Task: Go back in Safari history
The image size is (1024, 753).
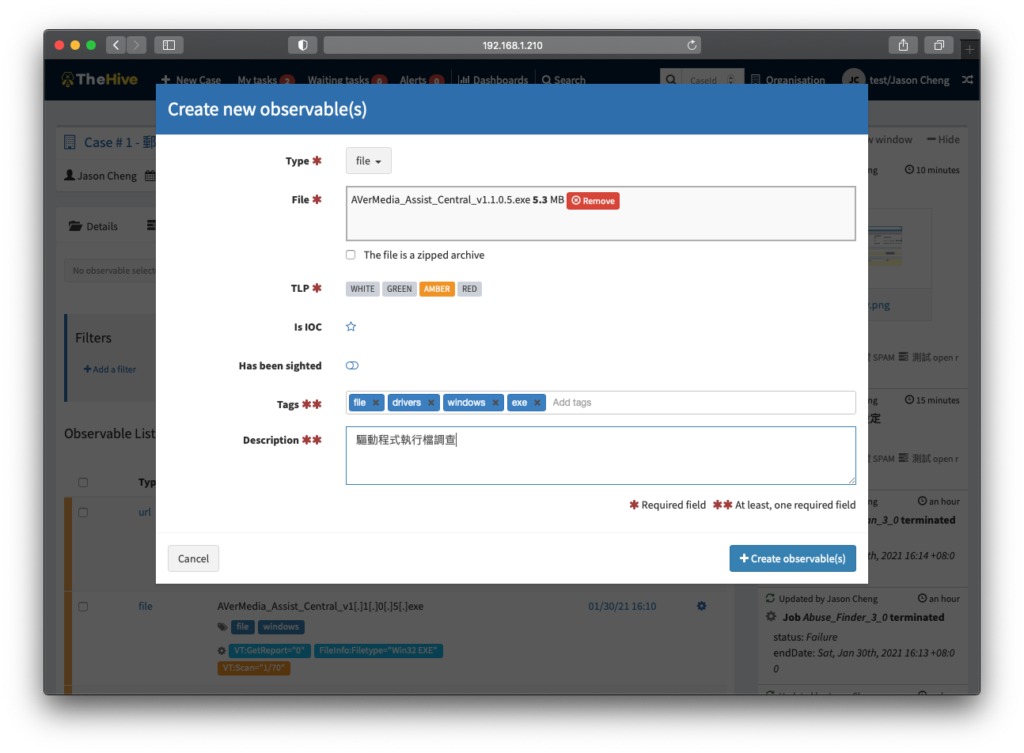Action: pos(116,45)
